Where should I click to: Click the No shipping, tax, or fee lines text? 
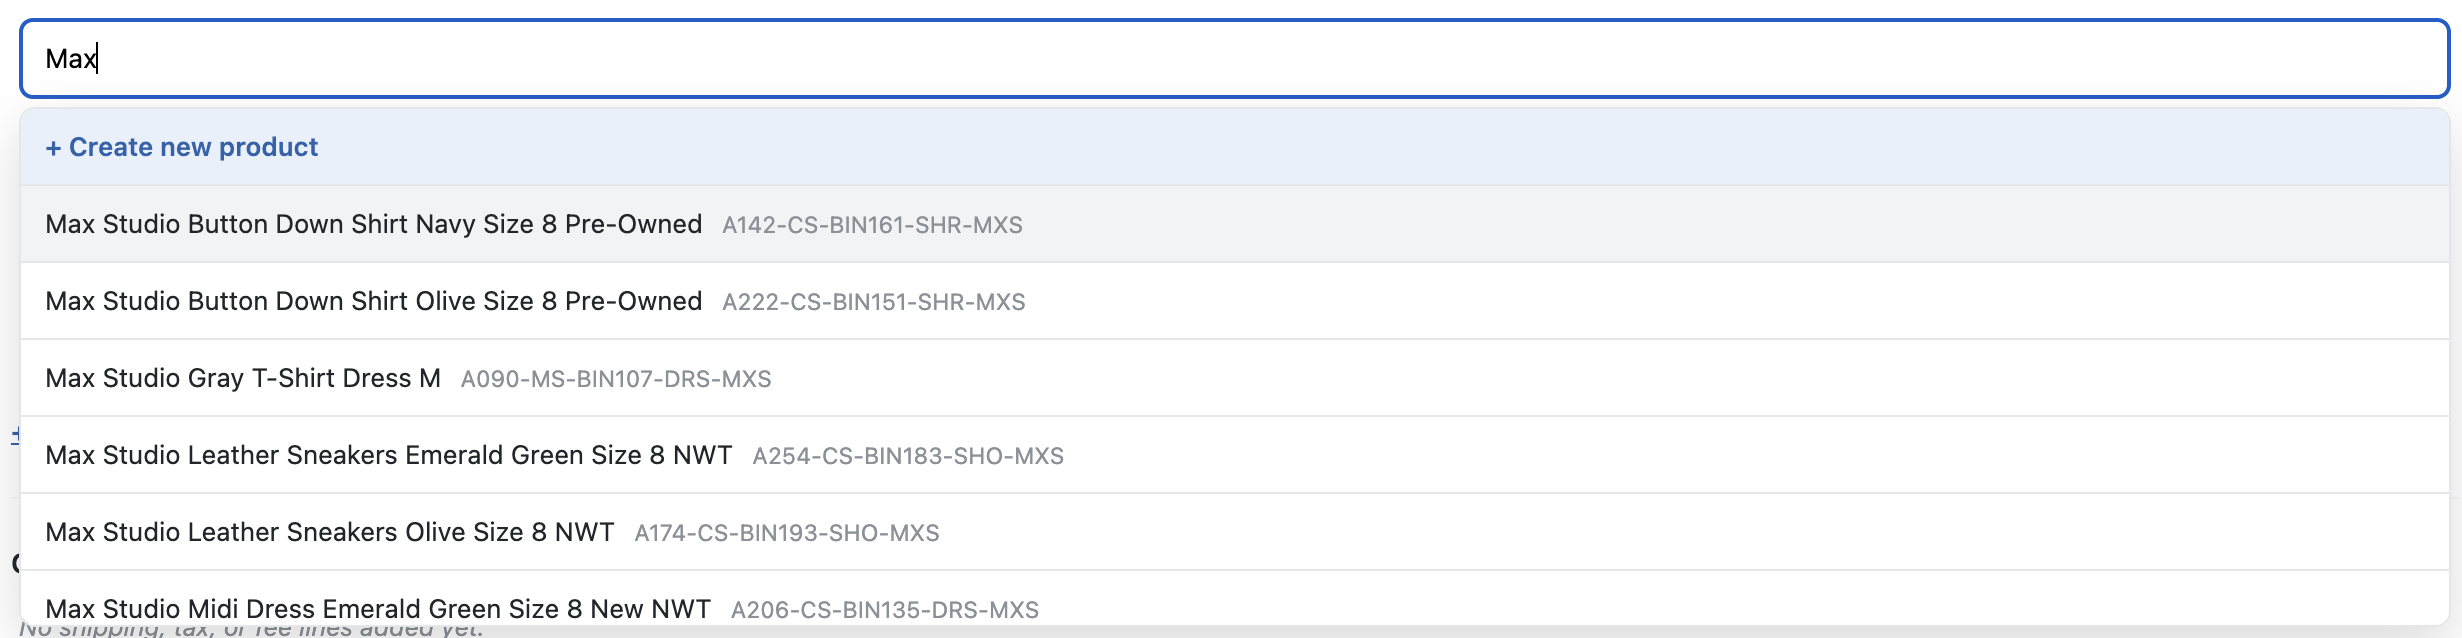point(250,630)
